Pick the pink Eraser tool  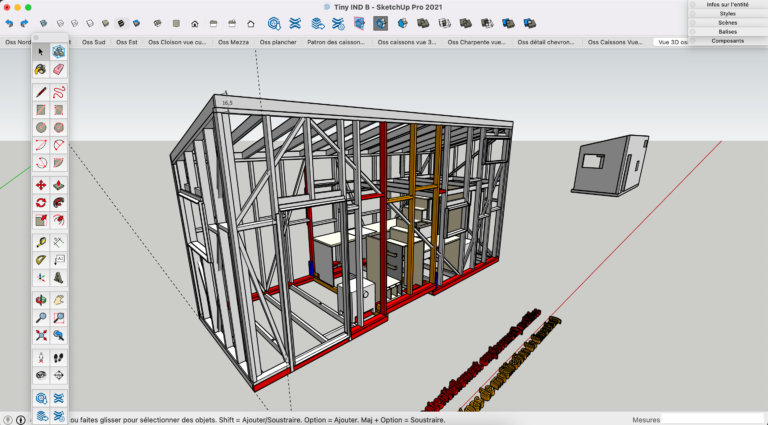(x=58, y=70)
